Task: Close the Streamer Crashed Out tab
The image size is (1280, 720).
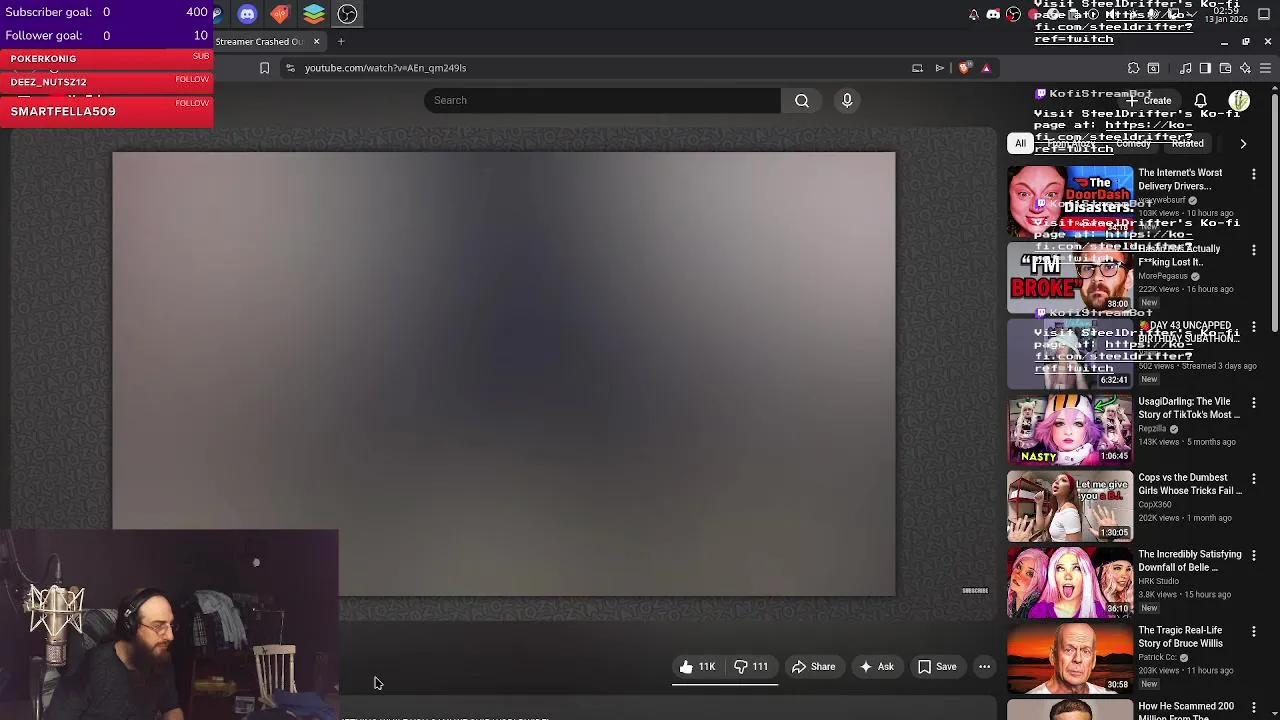Action: coord(316,41)
